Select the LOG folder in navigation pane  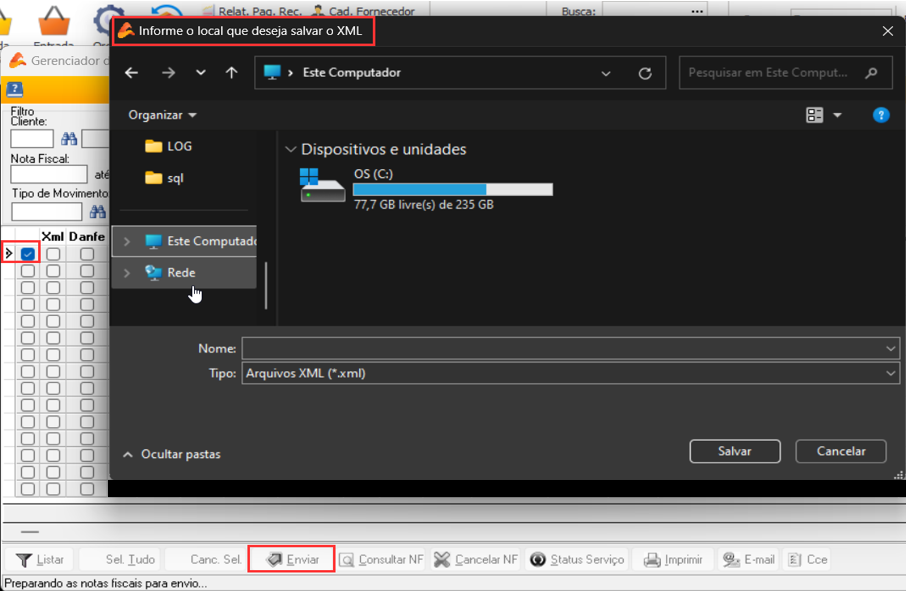tap(169, 146)
